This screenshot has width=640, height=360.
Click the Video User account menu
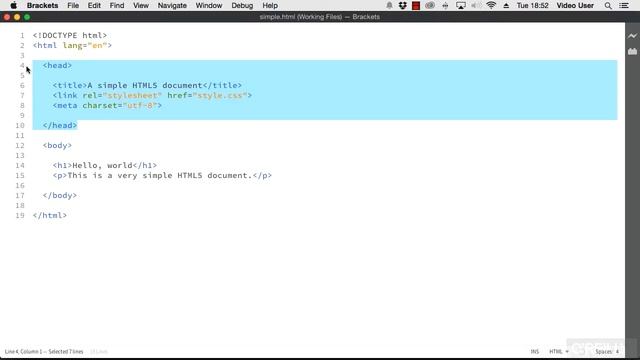tap(575, 5)
